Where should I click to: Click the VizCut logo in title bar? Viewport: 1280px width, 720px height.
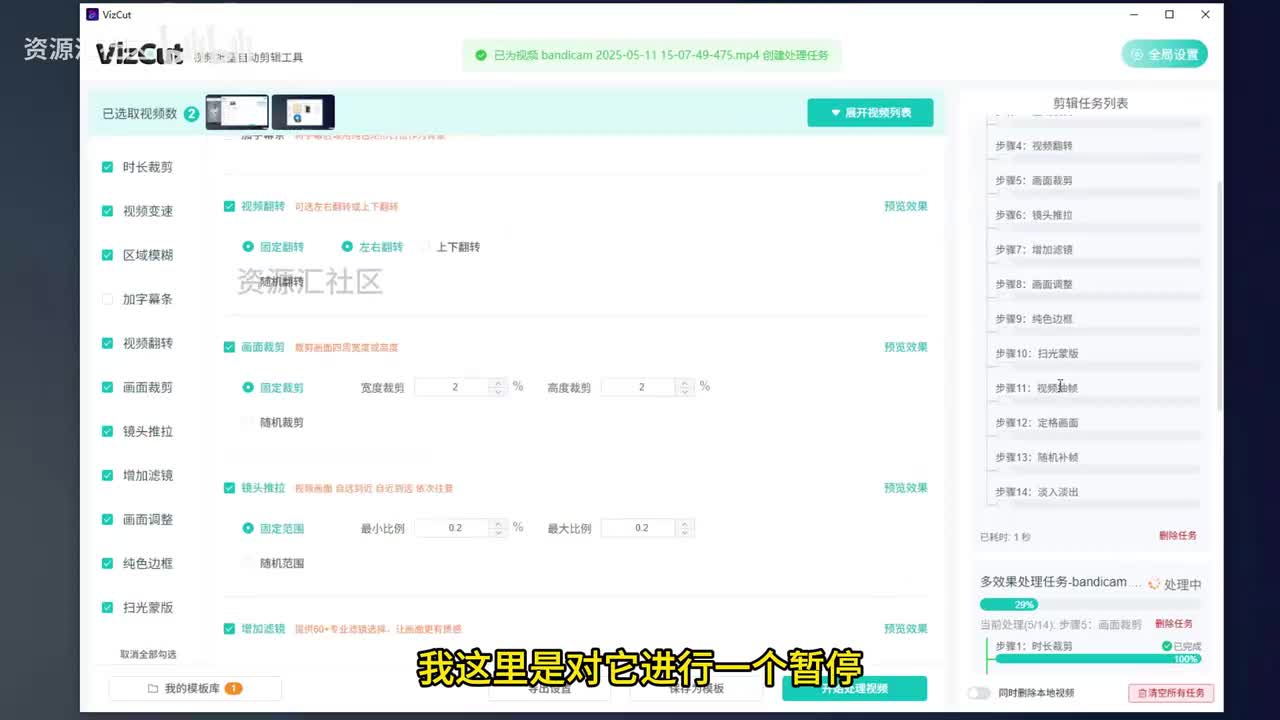pyautogui.click(x=93, y=15)
